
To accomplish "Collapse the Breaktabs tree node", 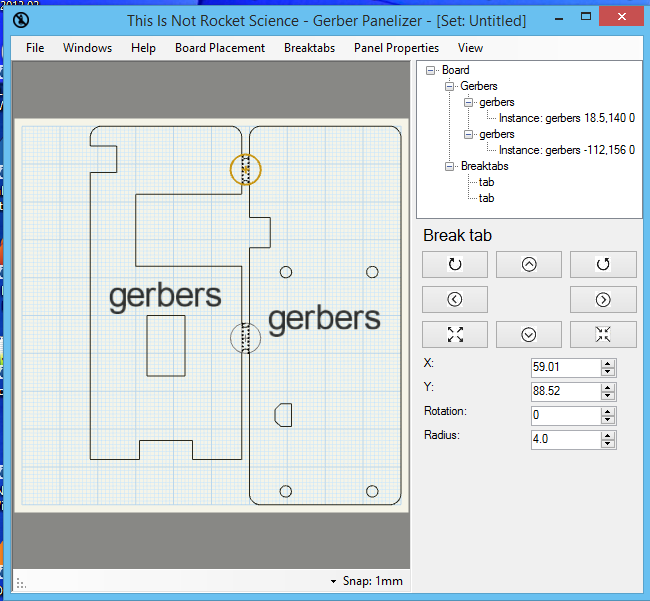I will click(449, 166).
